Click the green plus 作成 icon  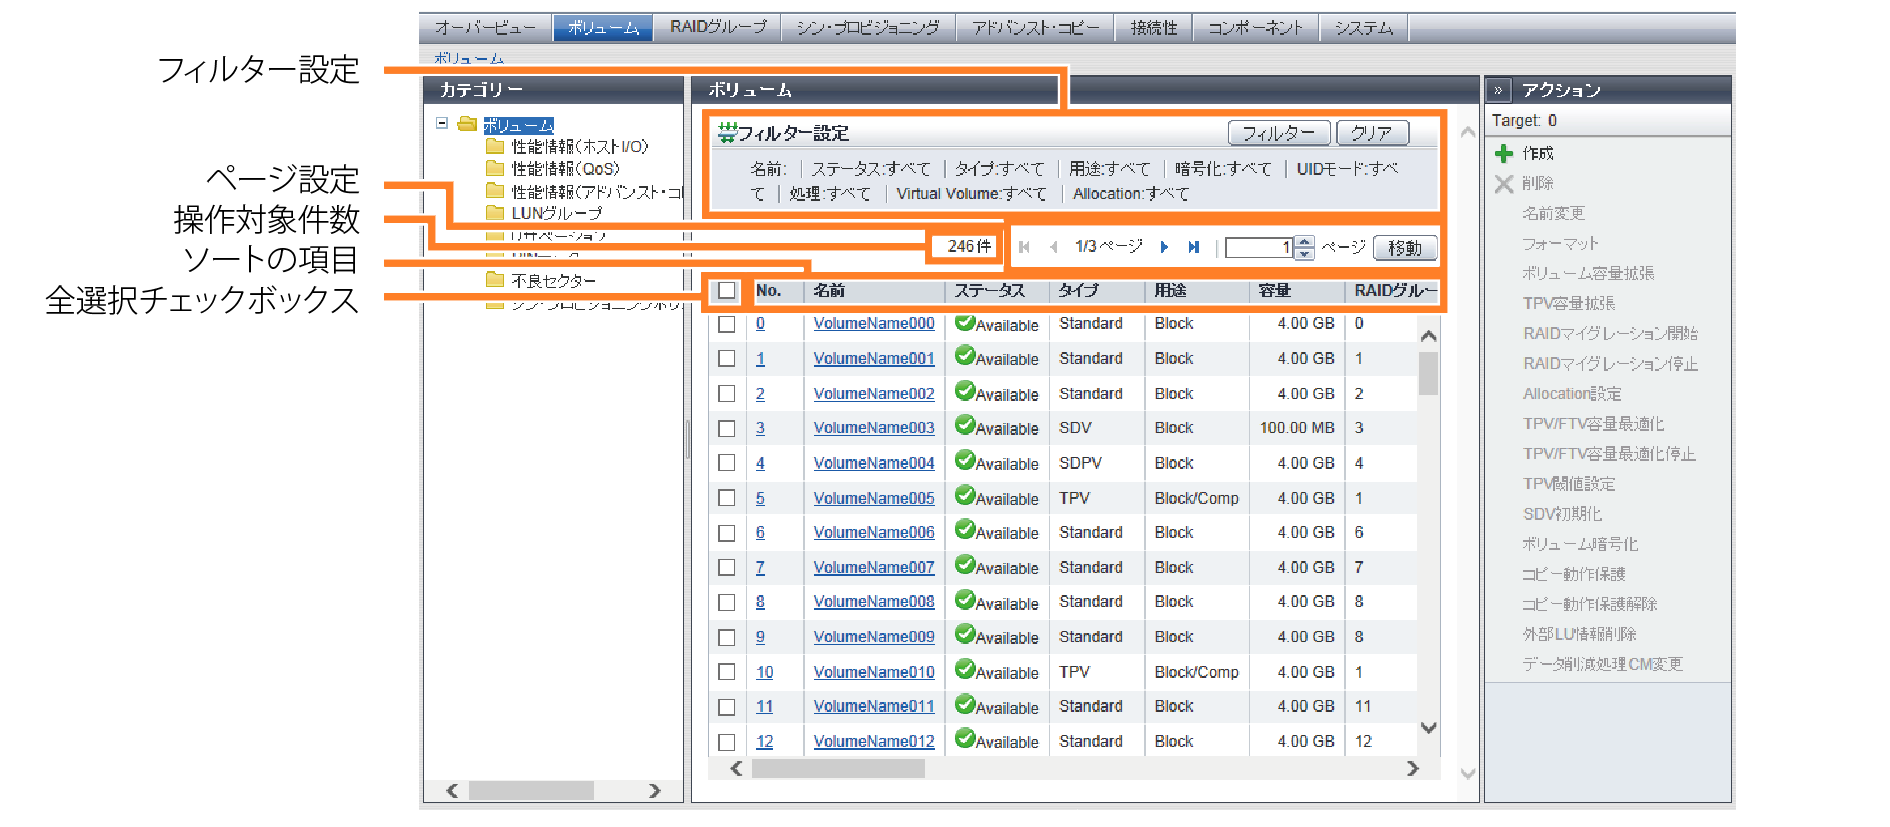[x=1503, y=153]
